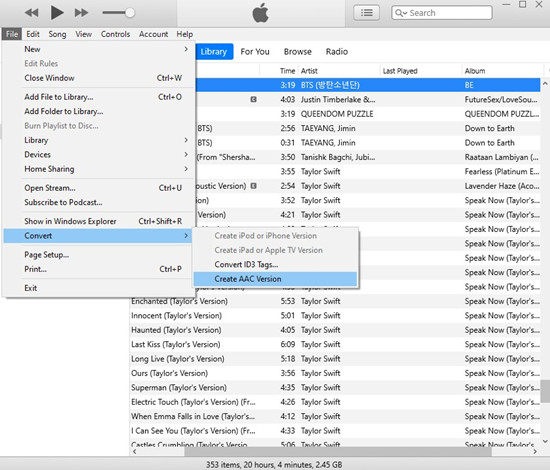Click the play button
Viewport: 550px width, 470px height.
pyautogui.click(x=57, y=13)
